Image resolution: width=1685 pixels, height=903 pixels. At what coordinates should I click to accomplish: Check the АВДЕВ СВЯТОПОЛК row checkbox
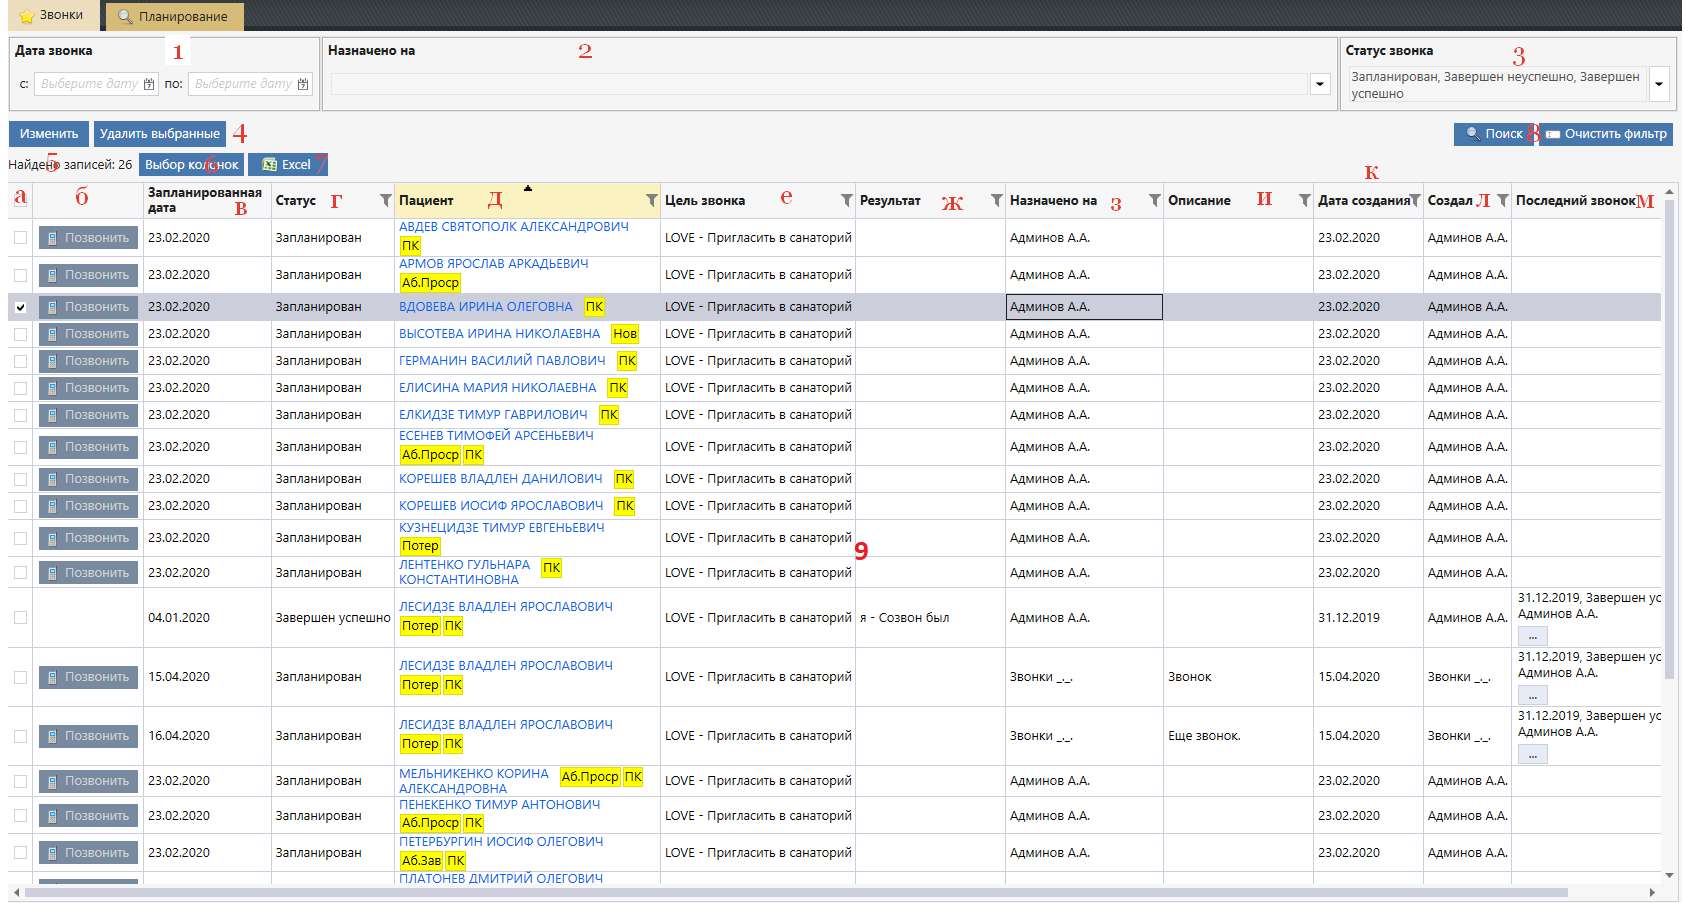pos(20,238)
